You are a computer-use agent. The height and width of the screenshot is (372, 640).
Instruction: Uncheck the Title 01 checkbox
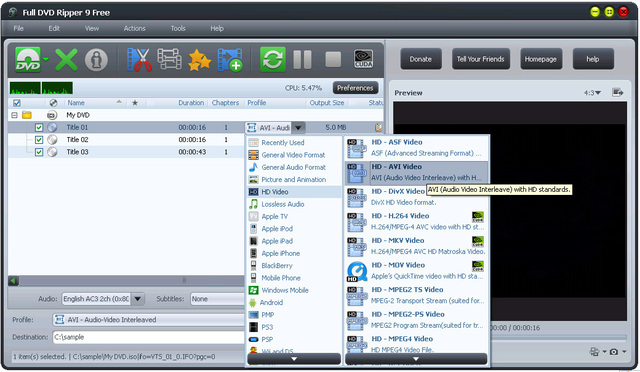tap(39, 127)
